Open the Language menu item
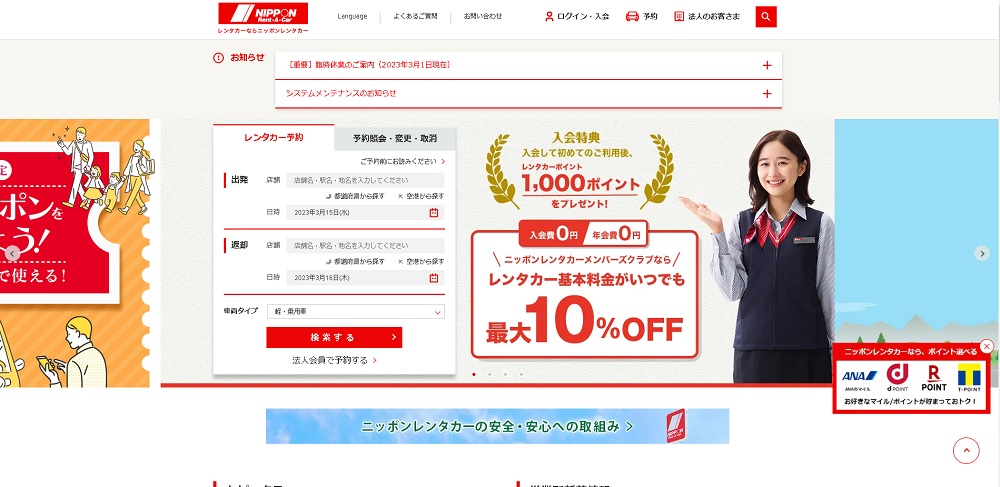The height and width of the screenshot is (487, 1000). [x=352, y=17]
